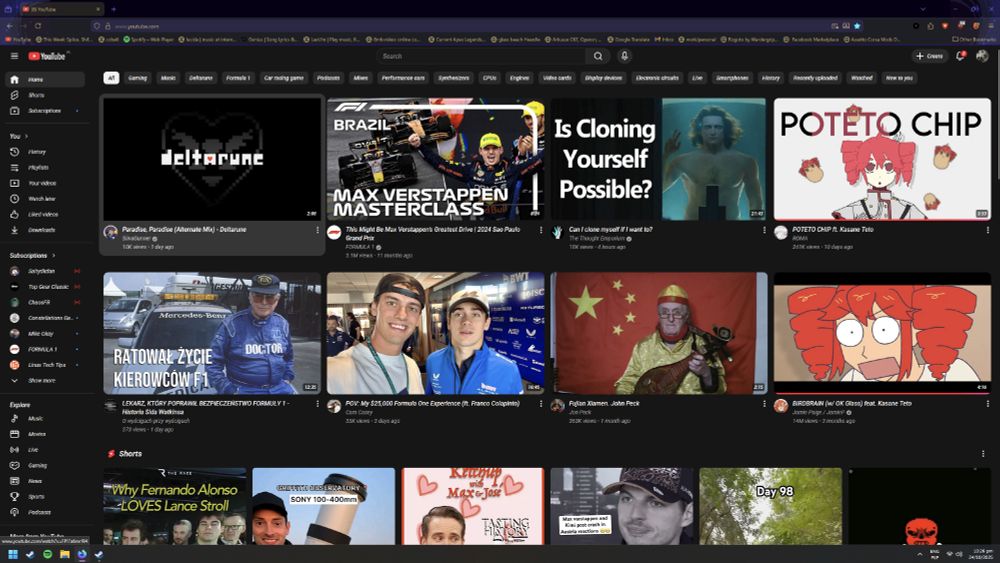Select the All filter chip
Screen dimensions: 1000x563
111,78
